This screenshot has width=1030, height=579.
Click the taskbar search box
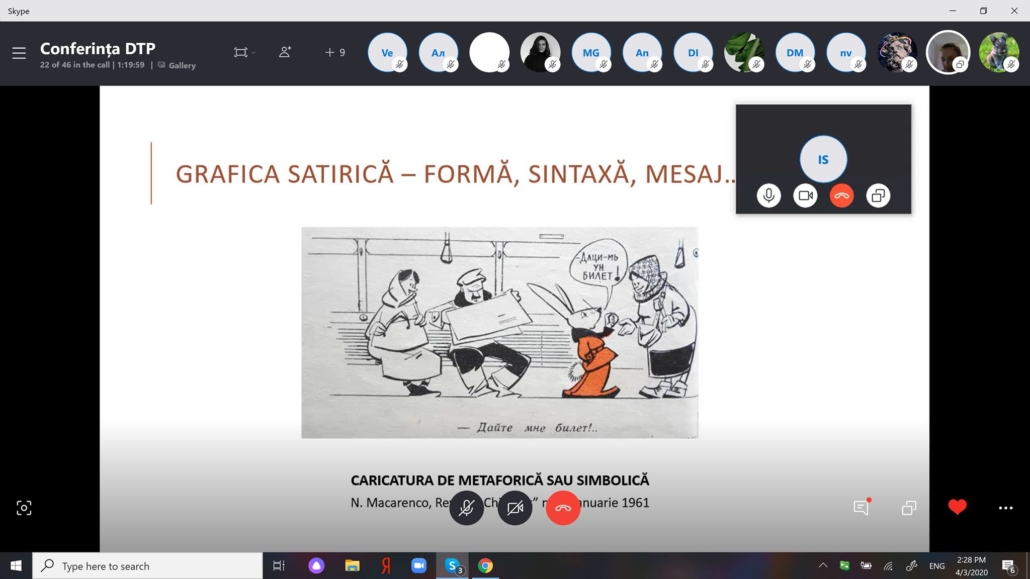click(x=147, y=565)
